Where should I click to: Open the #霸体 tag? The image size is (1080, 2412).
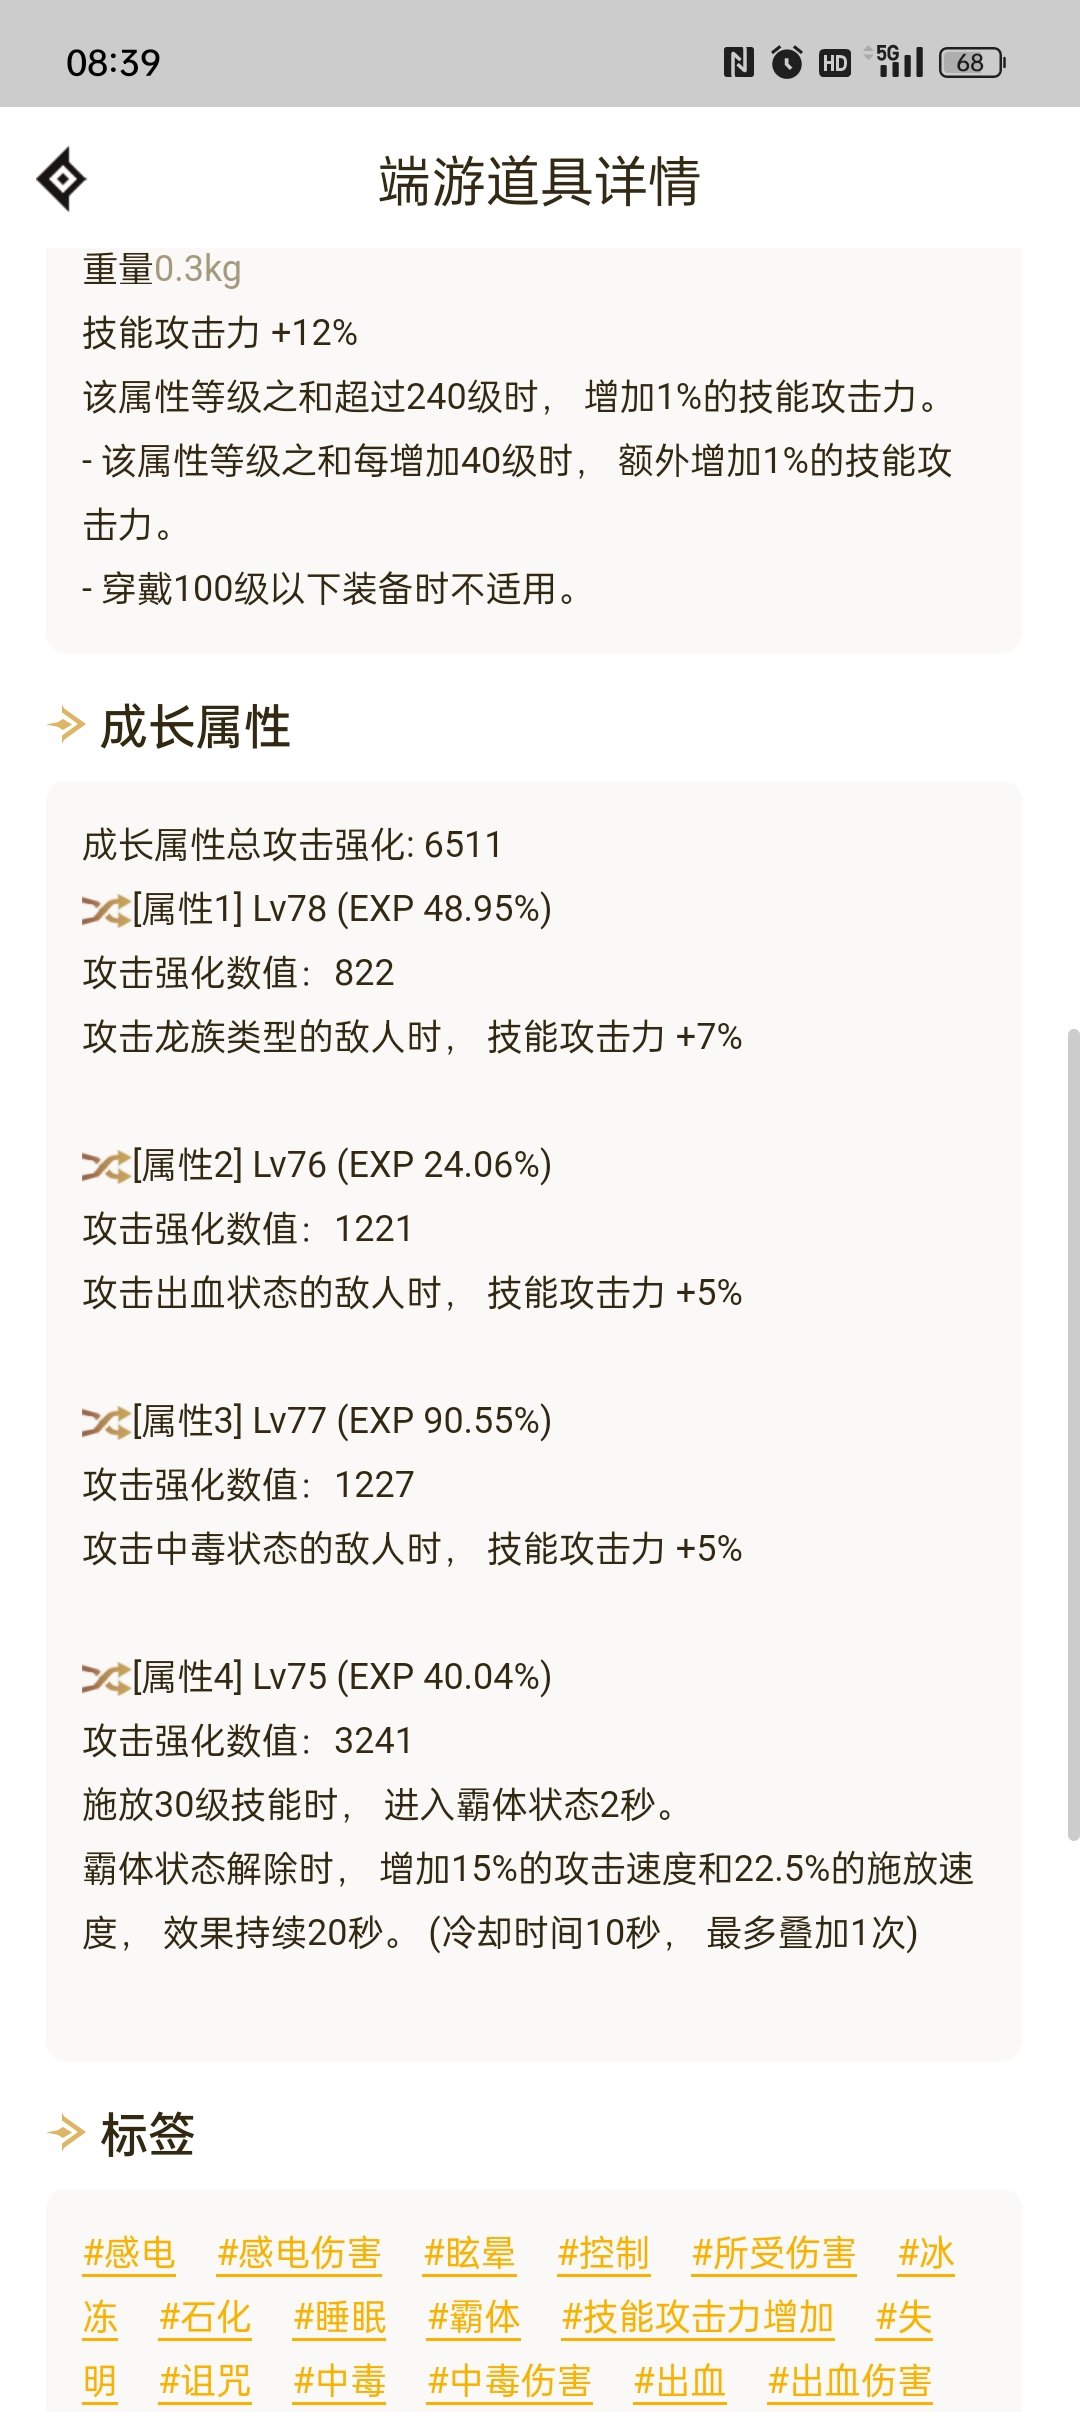[474, 2317]
